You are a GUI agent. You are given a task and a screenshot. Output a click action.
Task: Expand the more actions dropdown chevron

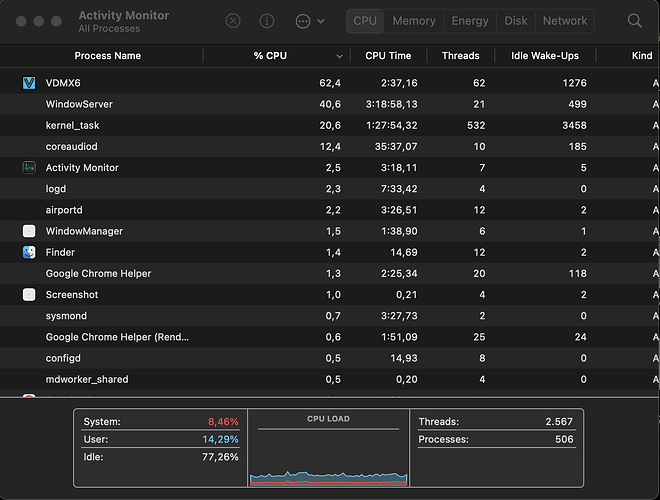pyautogui.click(x=321, y=21)
